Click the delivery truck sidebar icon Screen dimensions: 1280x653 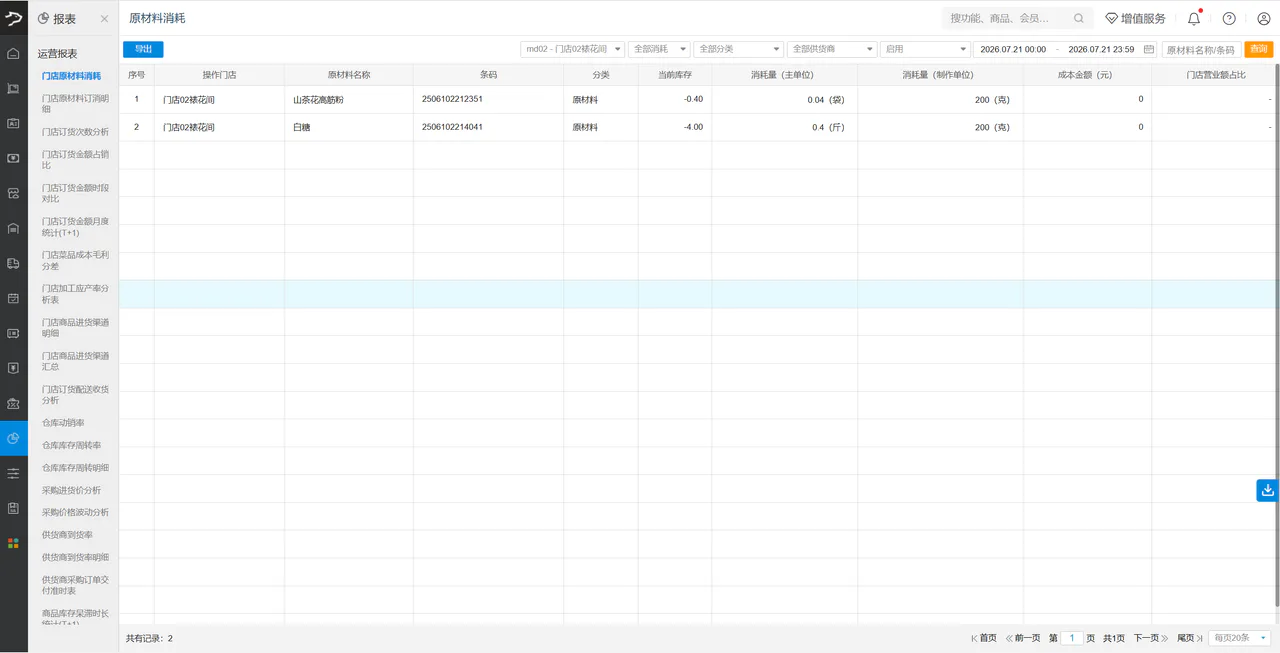(13, 263)
